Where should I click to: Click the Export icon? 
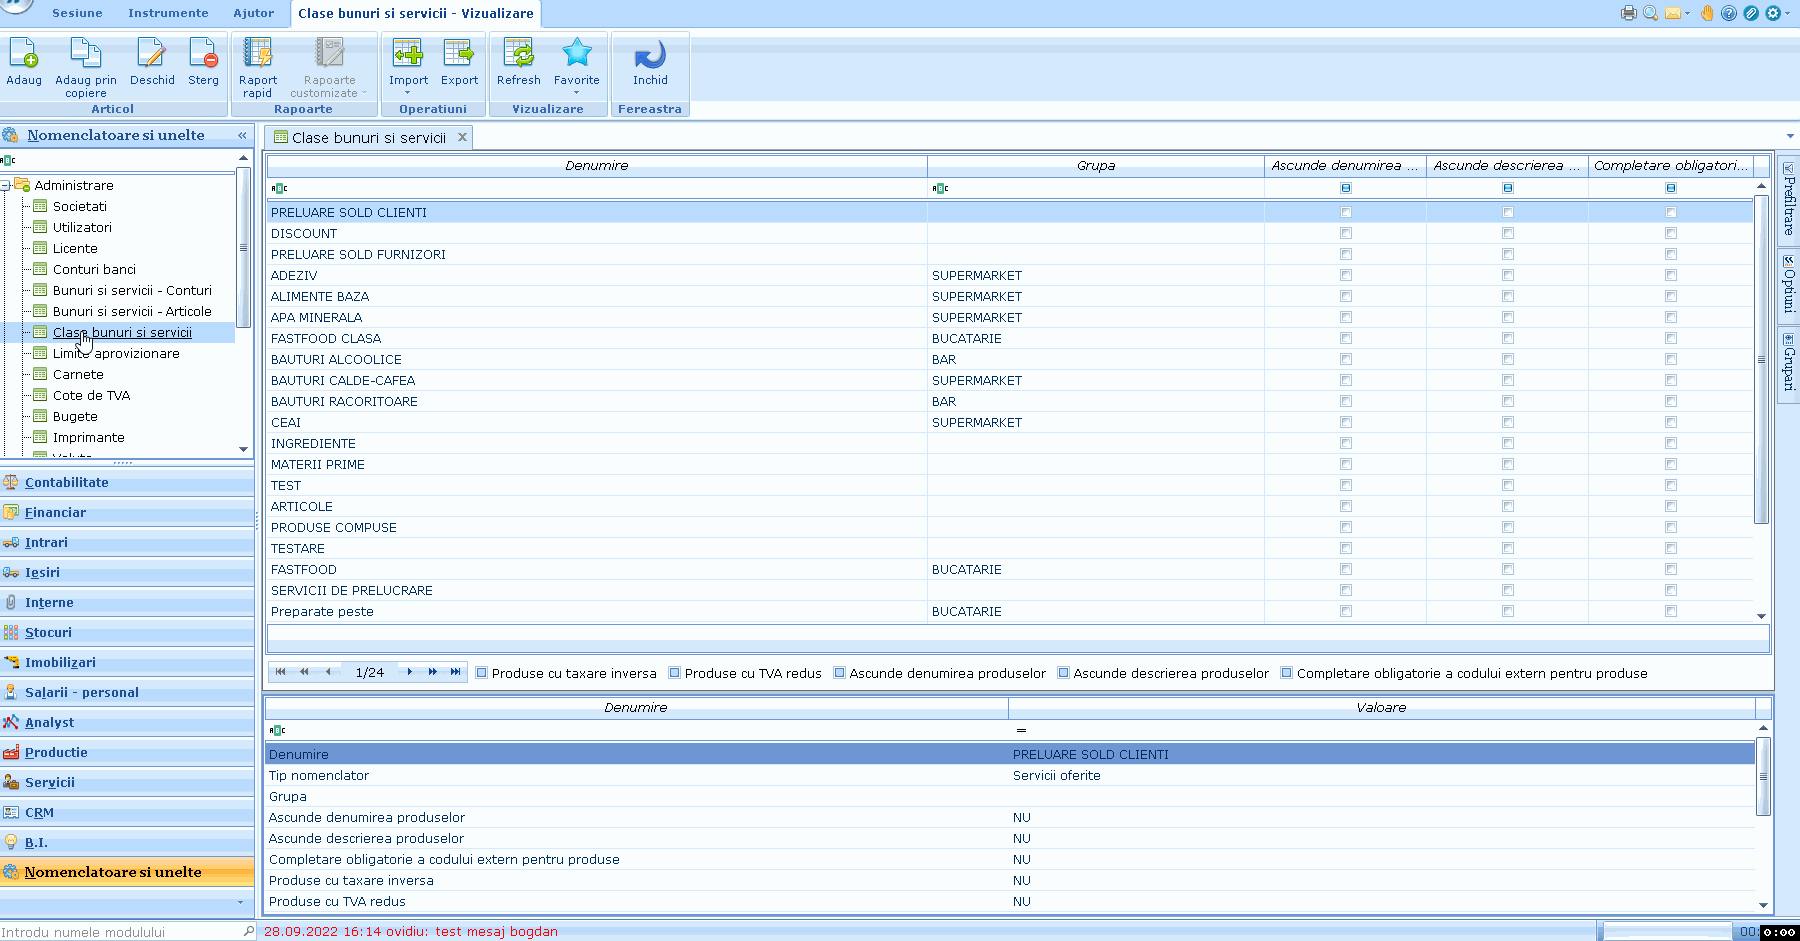[459, 53]
